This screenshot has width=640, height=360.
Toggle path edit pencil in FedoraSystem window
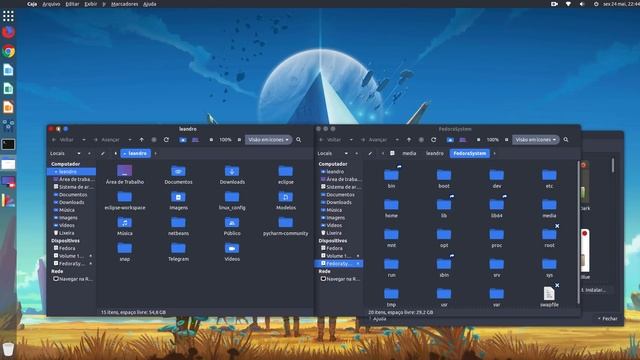point(370,153)
